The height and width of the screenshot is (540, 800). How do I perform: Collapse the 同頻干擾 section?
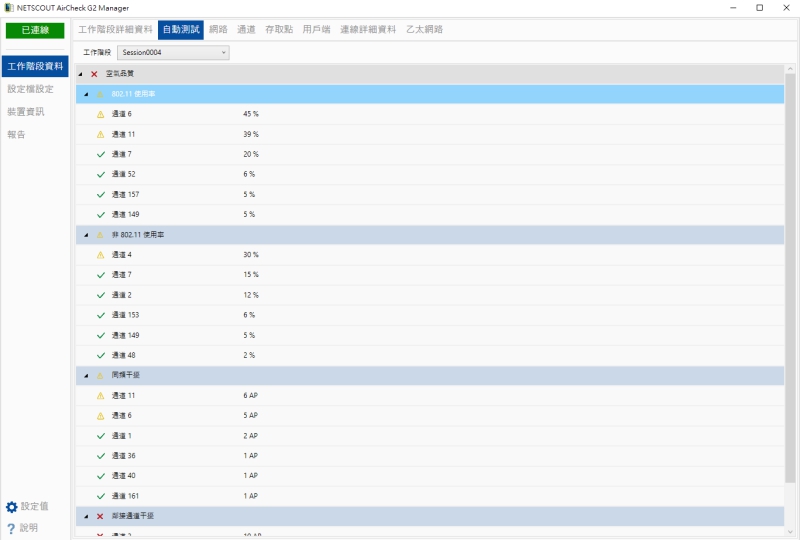86,375
